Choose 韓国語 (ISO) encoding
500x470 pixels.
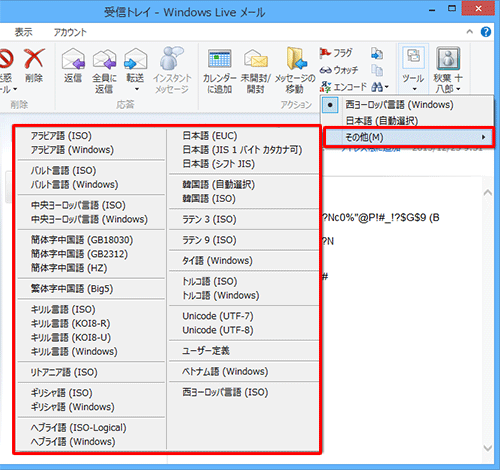(209, 198)
